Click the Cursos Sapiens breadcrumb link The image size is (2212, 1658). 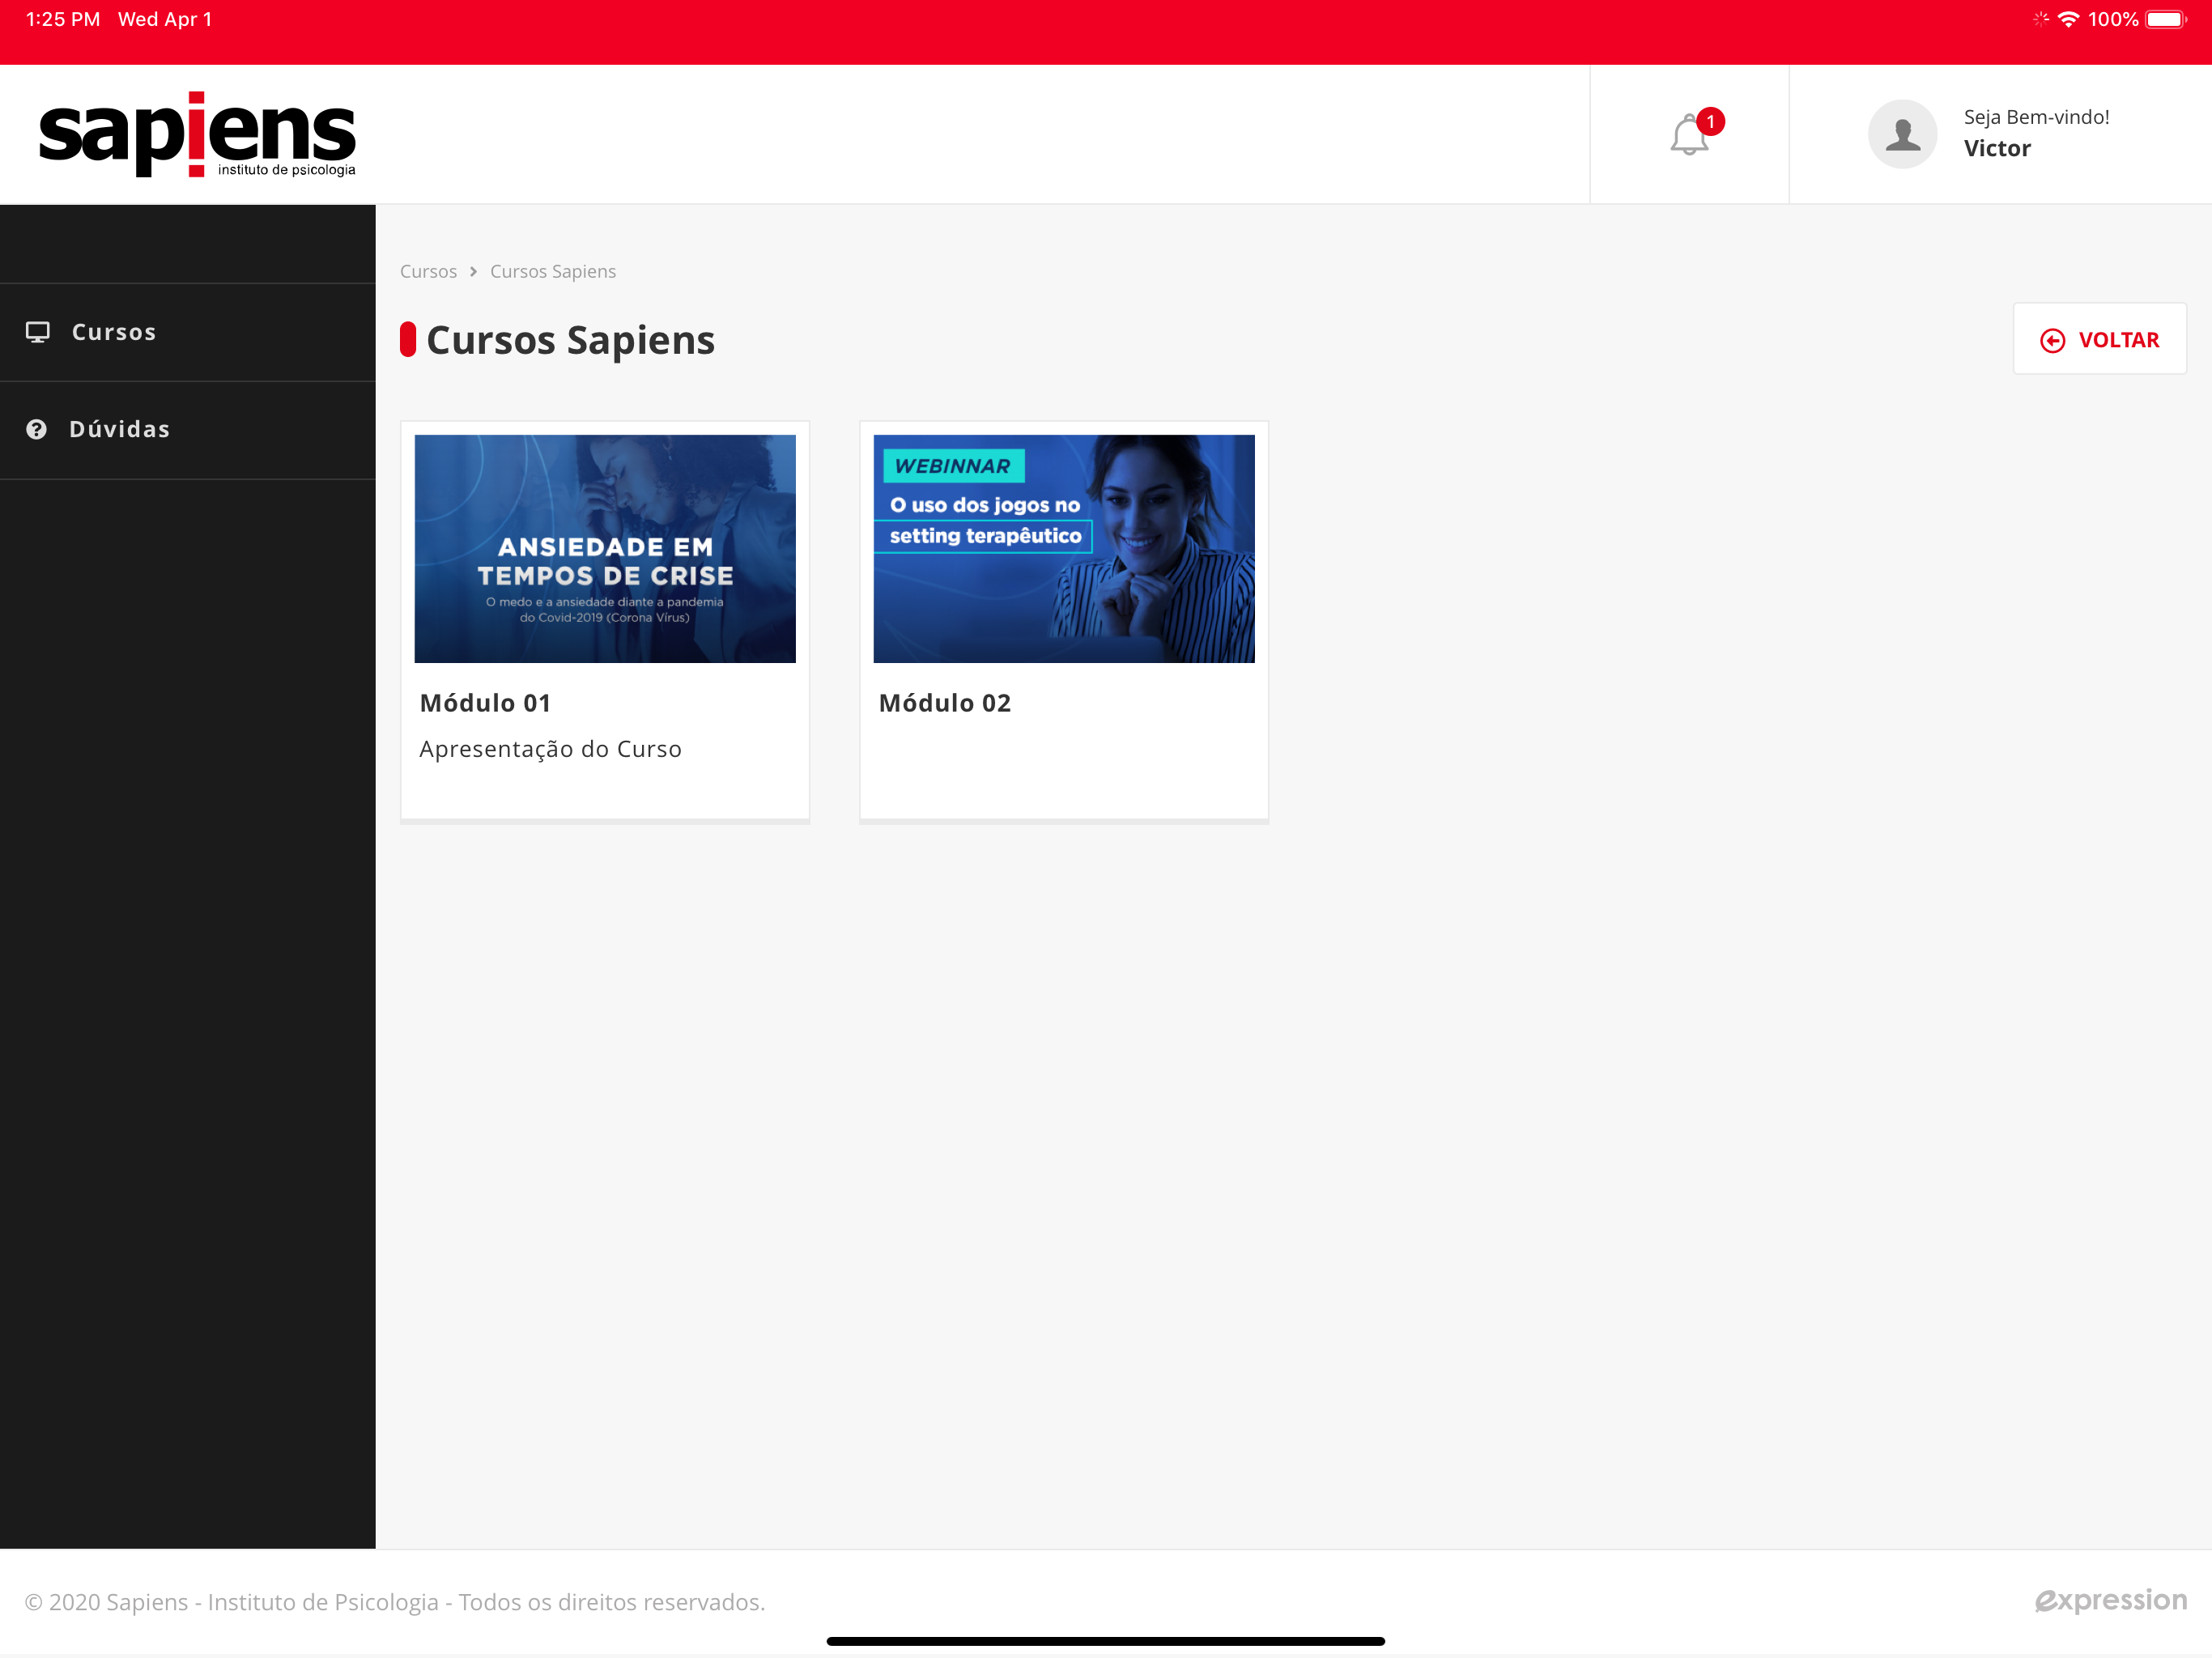553,271
